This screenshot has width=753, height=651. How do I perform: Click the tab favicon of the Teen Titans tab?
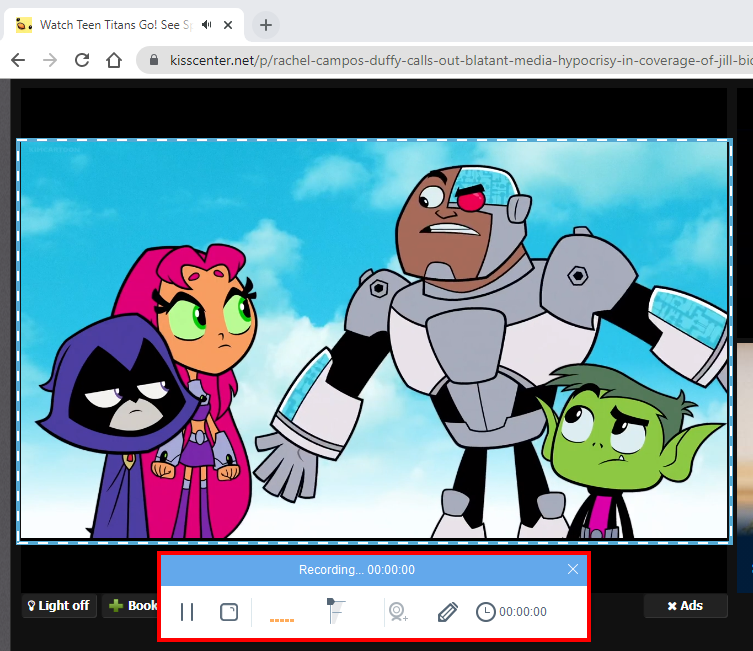pyautogui.click(x=24, y=24)
